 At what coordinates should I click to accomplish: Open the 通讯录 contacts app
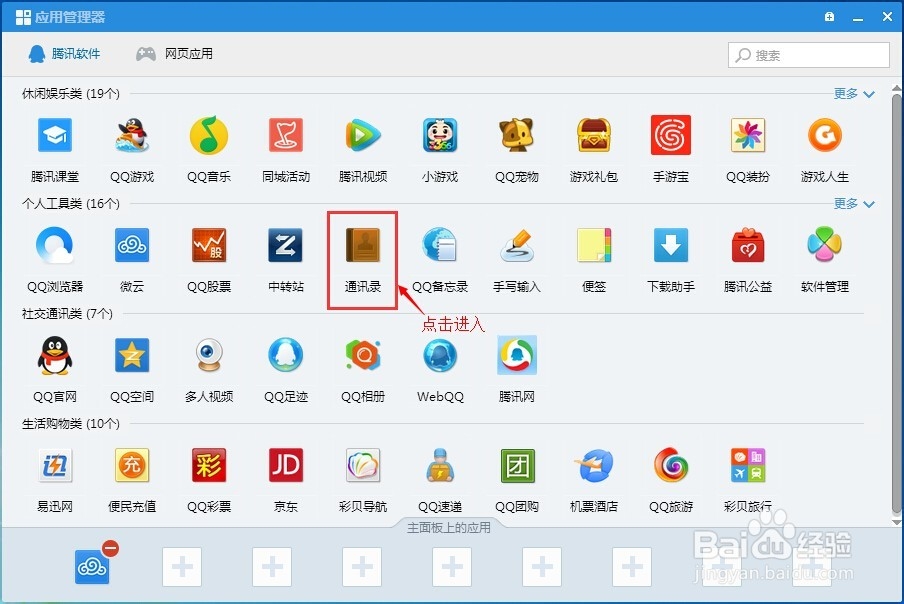(x=362, y=245)
